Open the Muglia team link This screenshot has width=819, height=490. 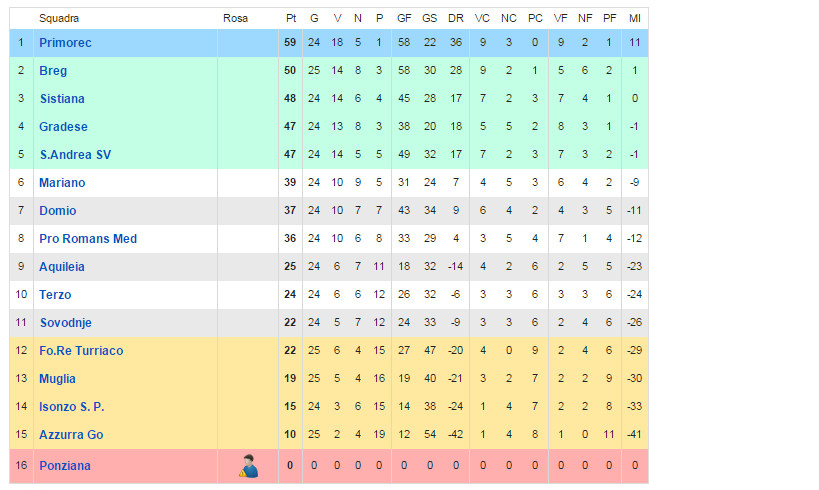[x=58, y=379]
